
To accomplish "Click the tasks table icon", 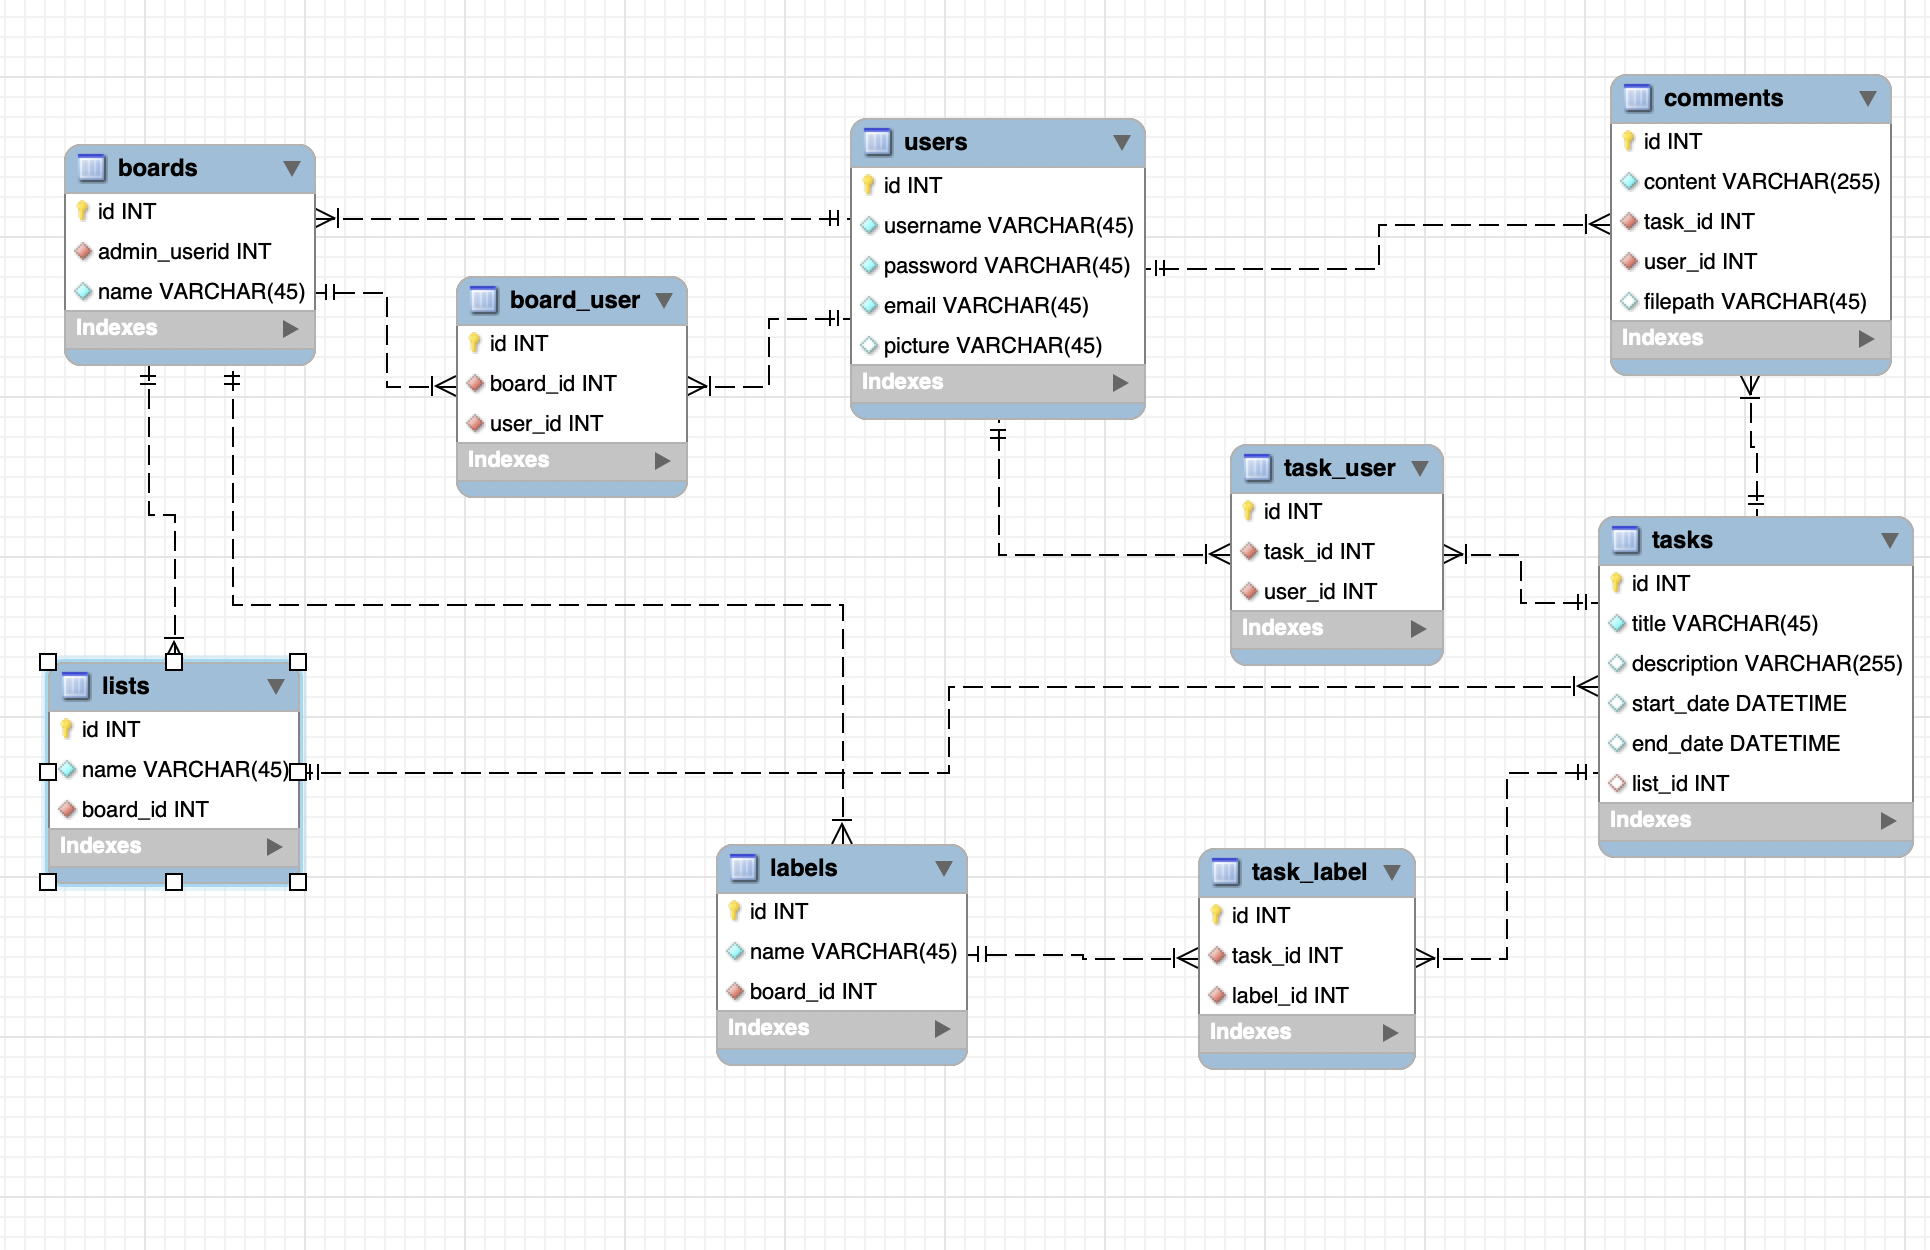I will (1625, 540).
